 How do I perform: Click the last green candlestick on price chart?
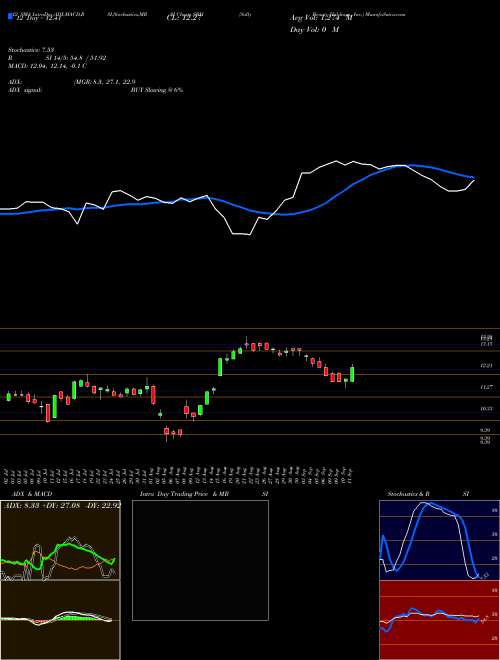point(352,374)
